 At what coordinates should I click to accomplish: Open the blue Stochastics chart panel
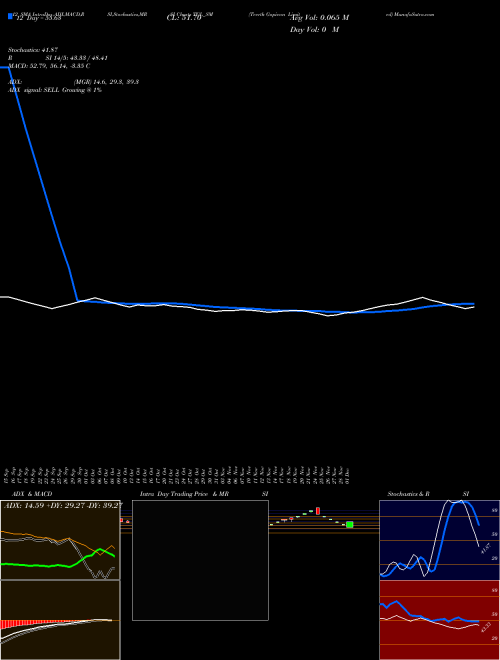click(x=439, y=540)
